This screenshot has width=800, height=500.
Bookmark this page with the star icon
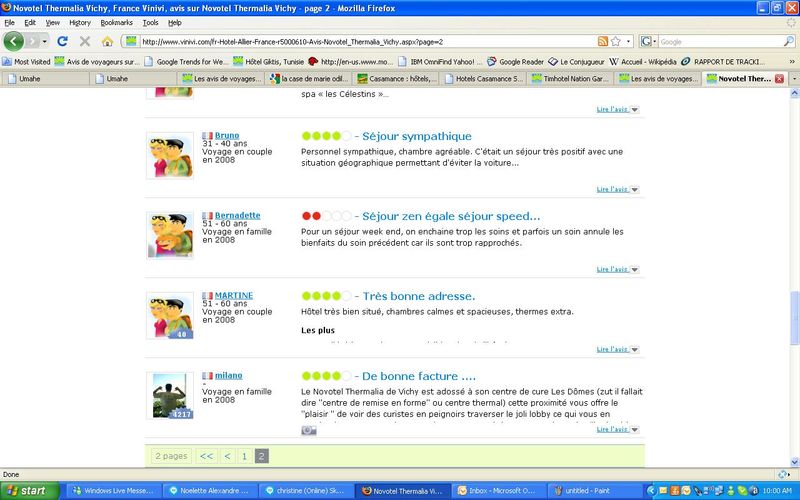(x=616, y=42)
